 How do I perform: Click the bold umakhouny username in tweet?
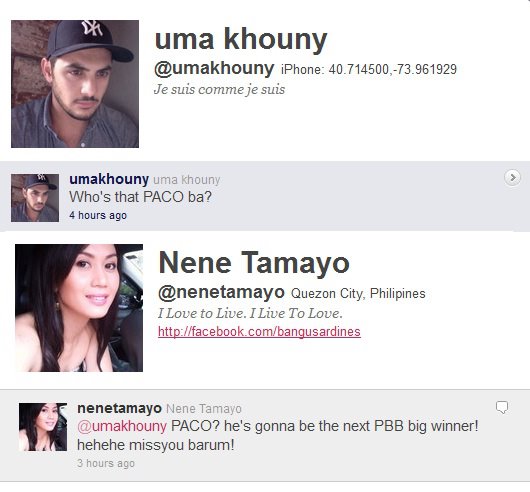point(109,179)
